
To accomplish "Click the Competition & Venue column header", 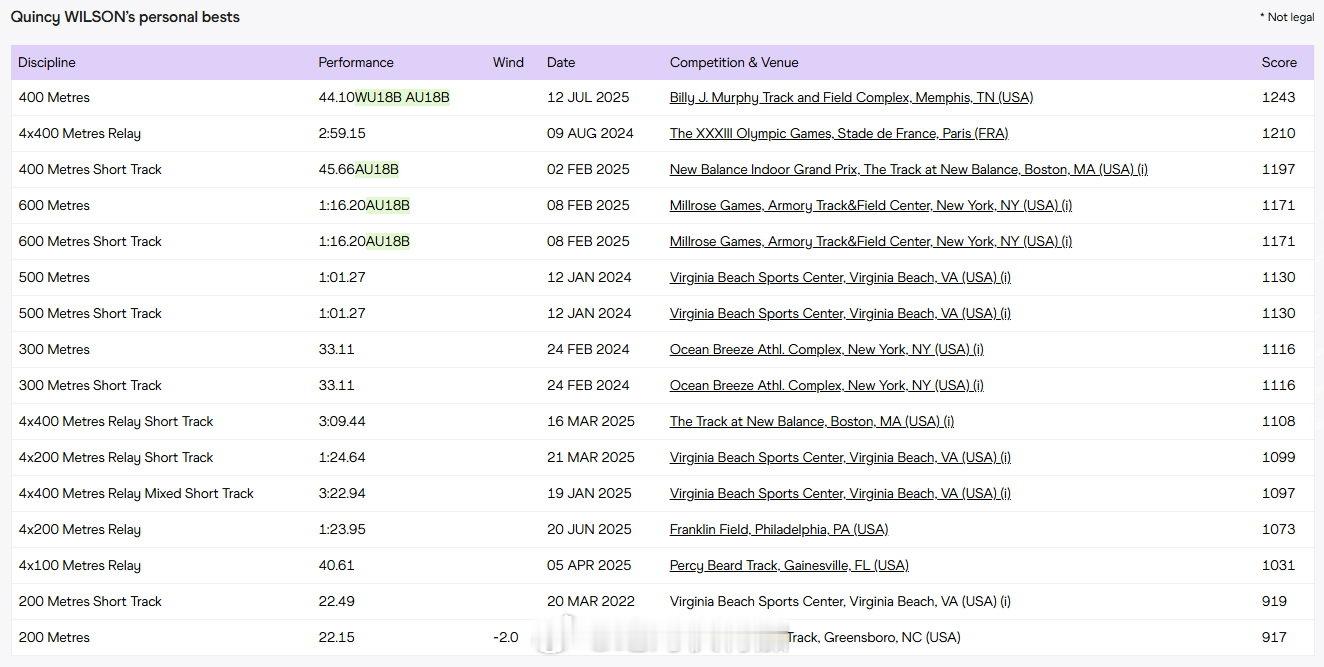I will click(x=734, y=62).
